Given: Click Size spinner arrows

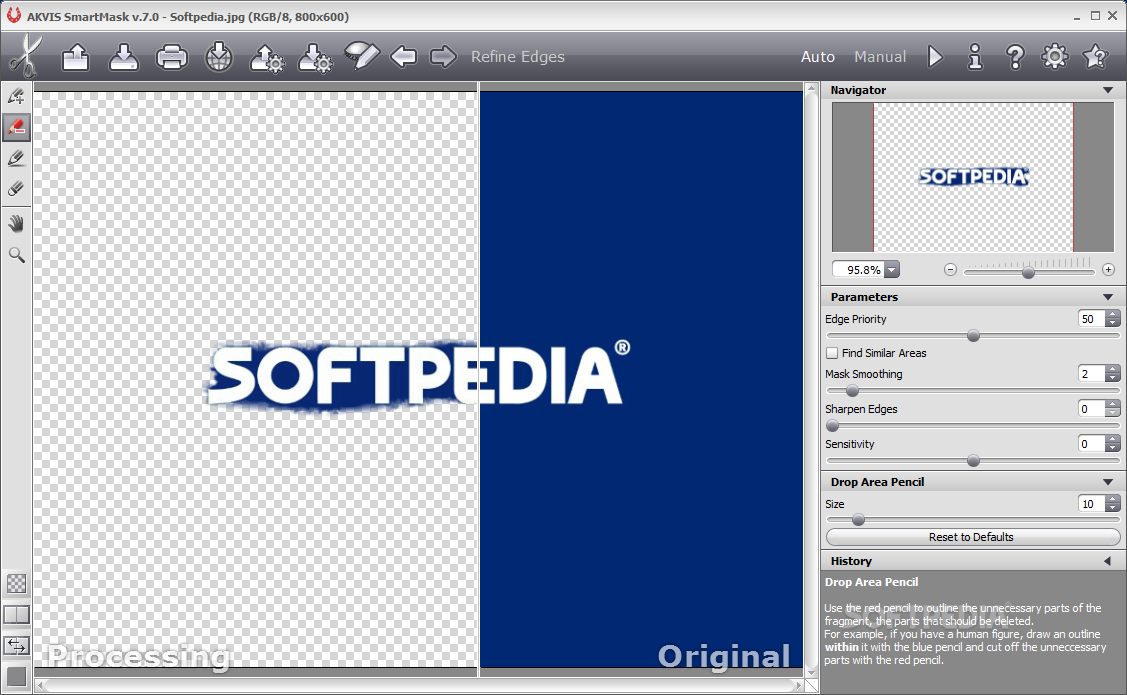Looking at the screenshot, I should 1113,504.
